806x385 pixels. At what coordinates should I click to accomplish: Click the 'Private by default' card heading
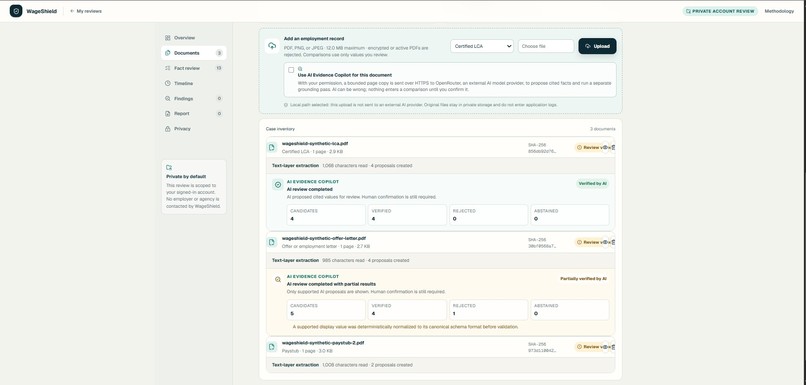[x=186, y=176]
